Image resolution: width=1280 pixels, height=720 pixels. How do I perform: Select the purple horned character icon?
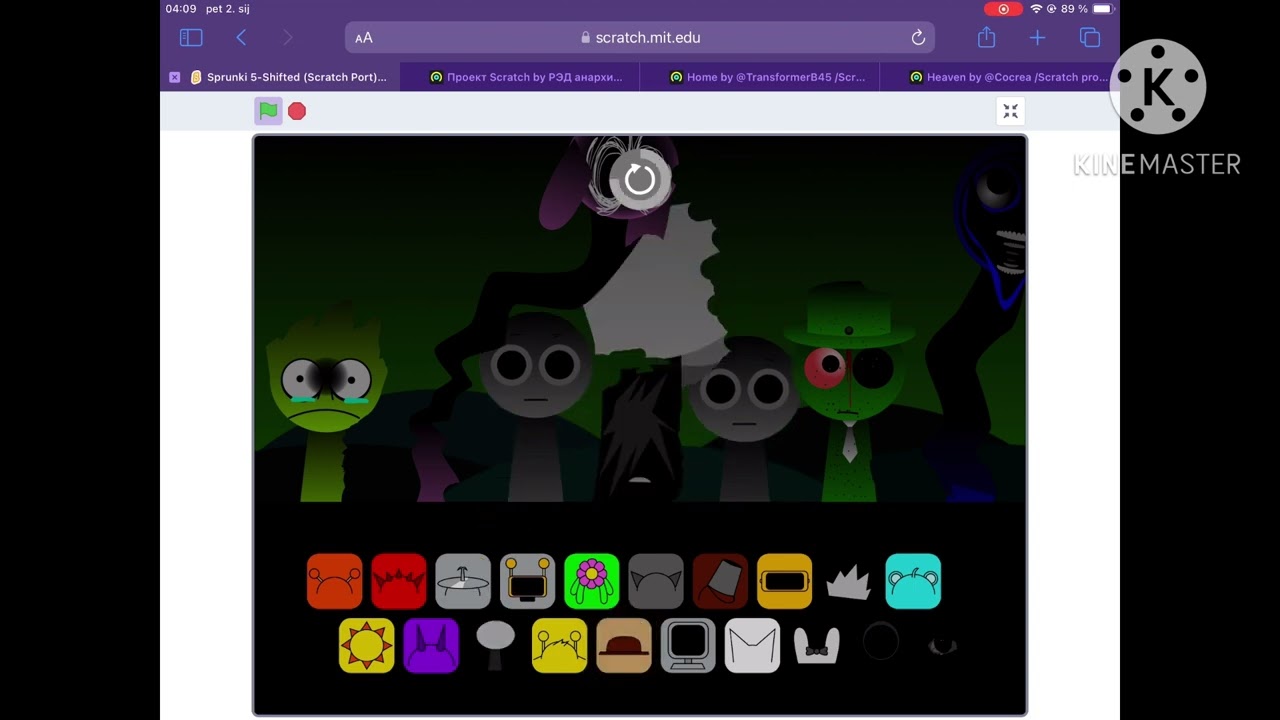click(431, 645)
